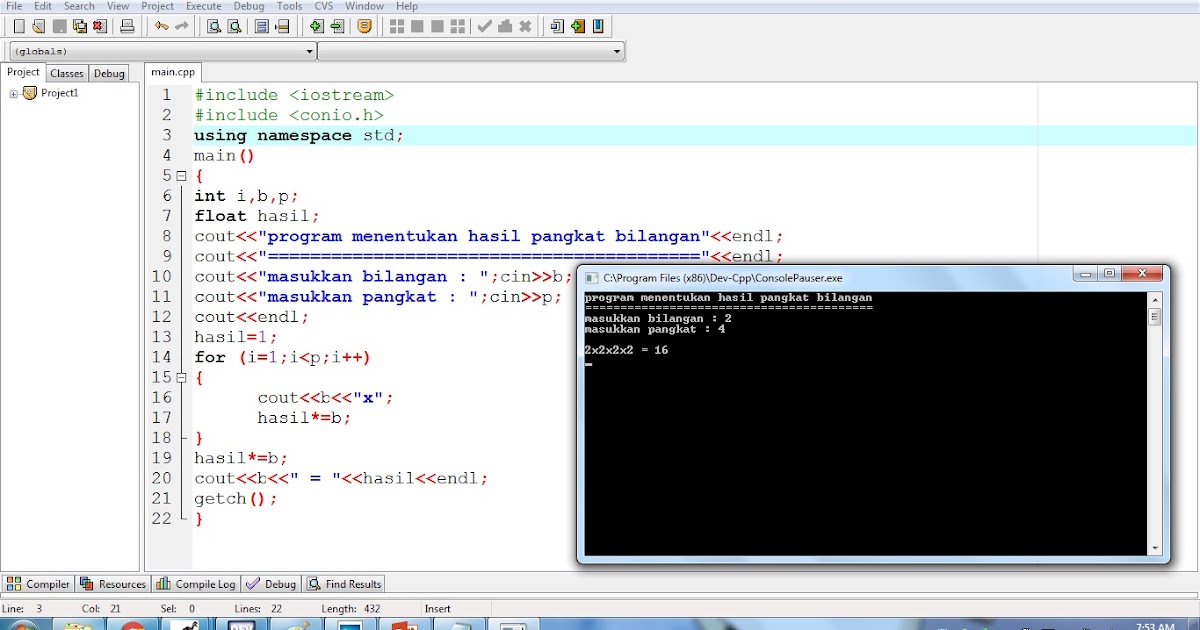
Task: Redo the last undone edit
Action: pyautogui.click(x=182, y=26)
